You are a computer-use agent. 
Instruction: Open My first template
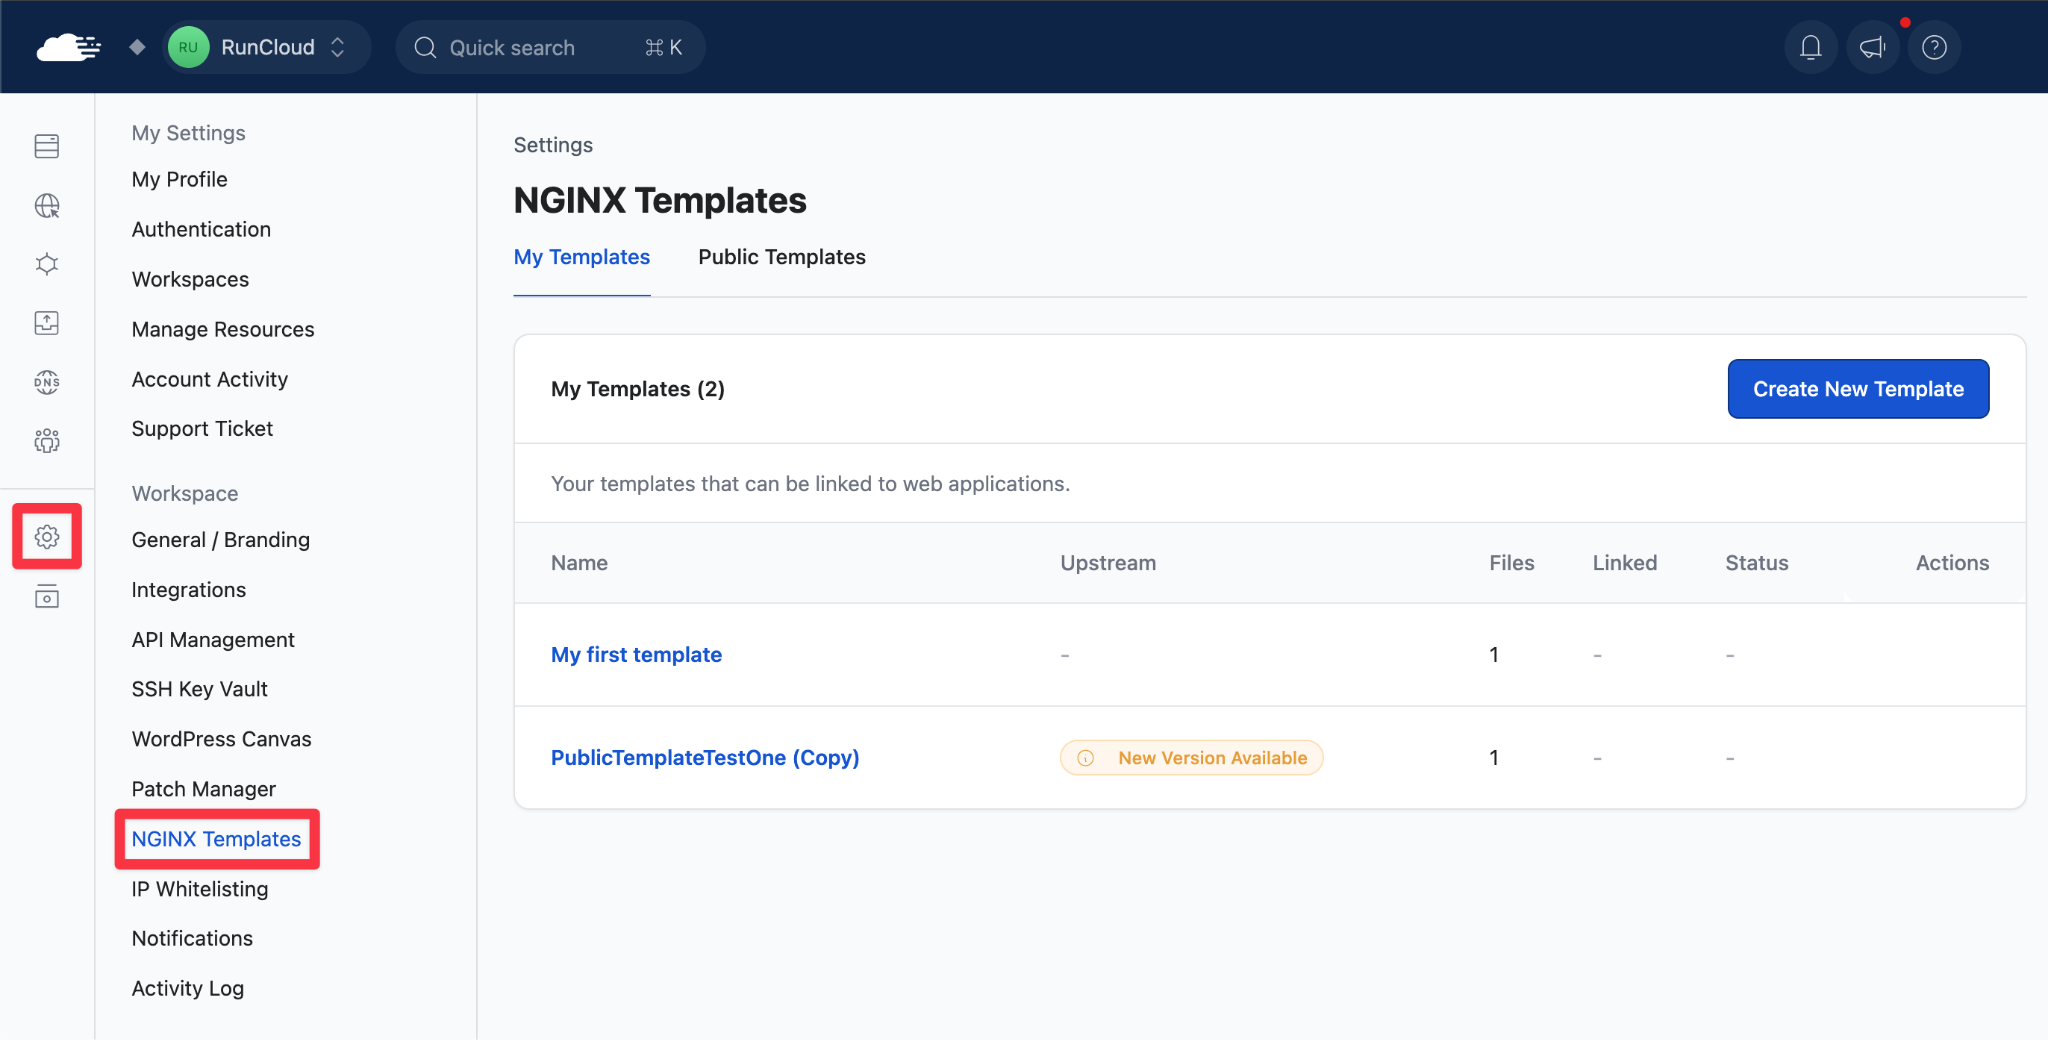tap(636, 655)
